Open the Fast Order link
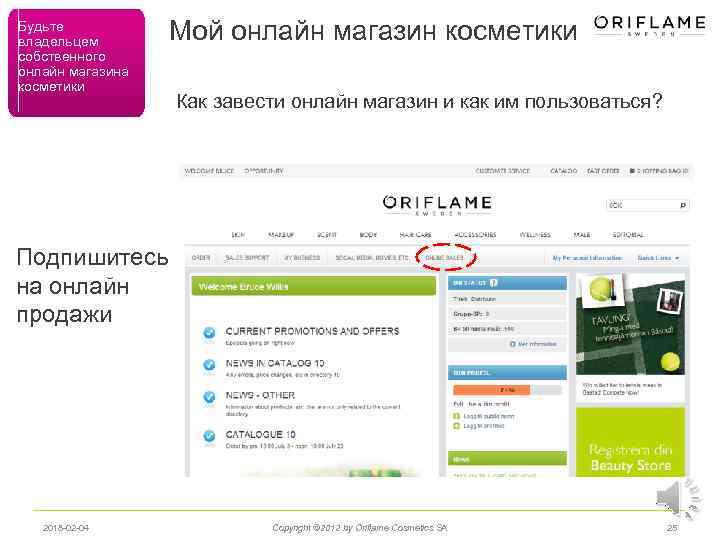Viewport: 720px width, 540px height. click(603, 171)
